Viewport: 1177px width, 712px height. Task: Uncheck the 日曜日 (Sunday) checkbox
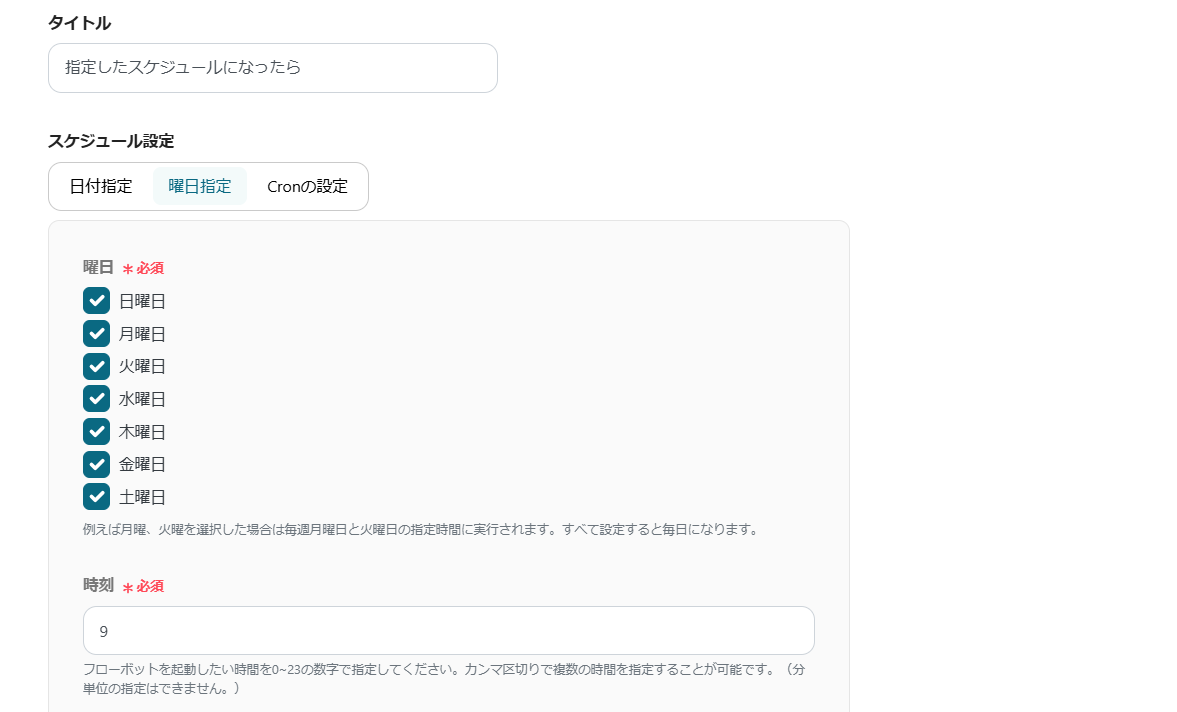(96, 300)
